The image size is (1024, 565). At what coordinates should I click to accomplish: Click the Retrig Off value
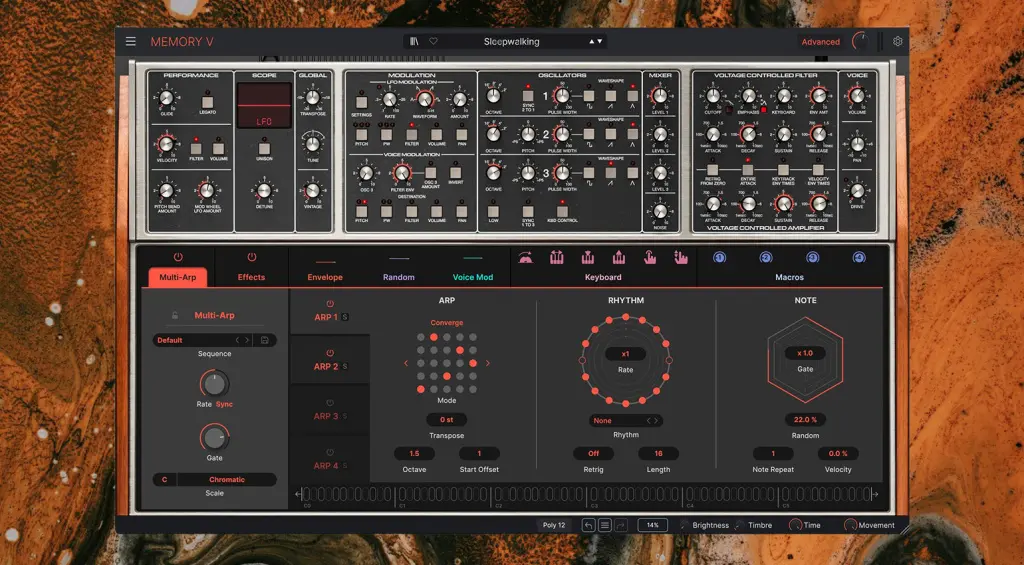click(x=593, y=453)
